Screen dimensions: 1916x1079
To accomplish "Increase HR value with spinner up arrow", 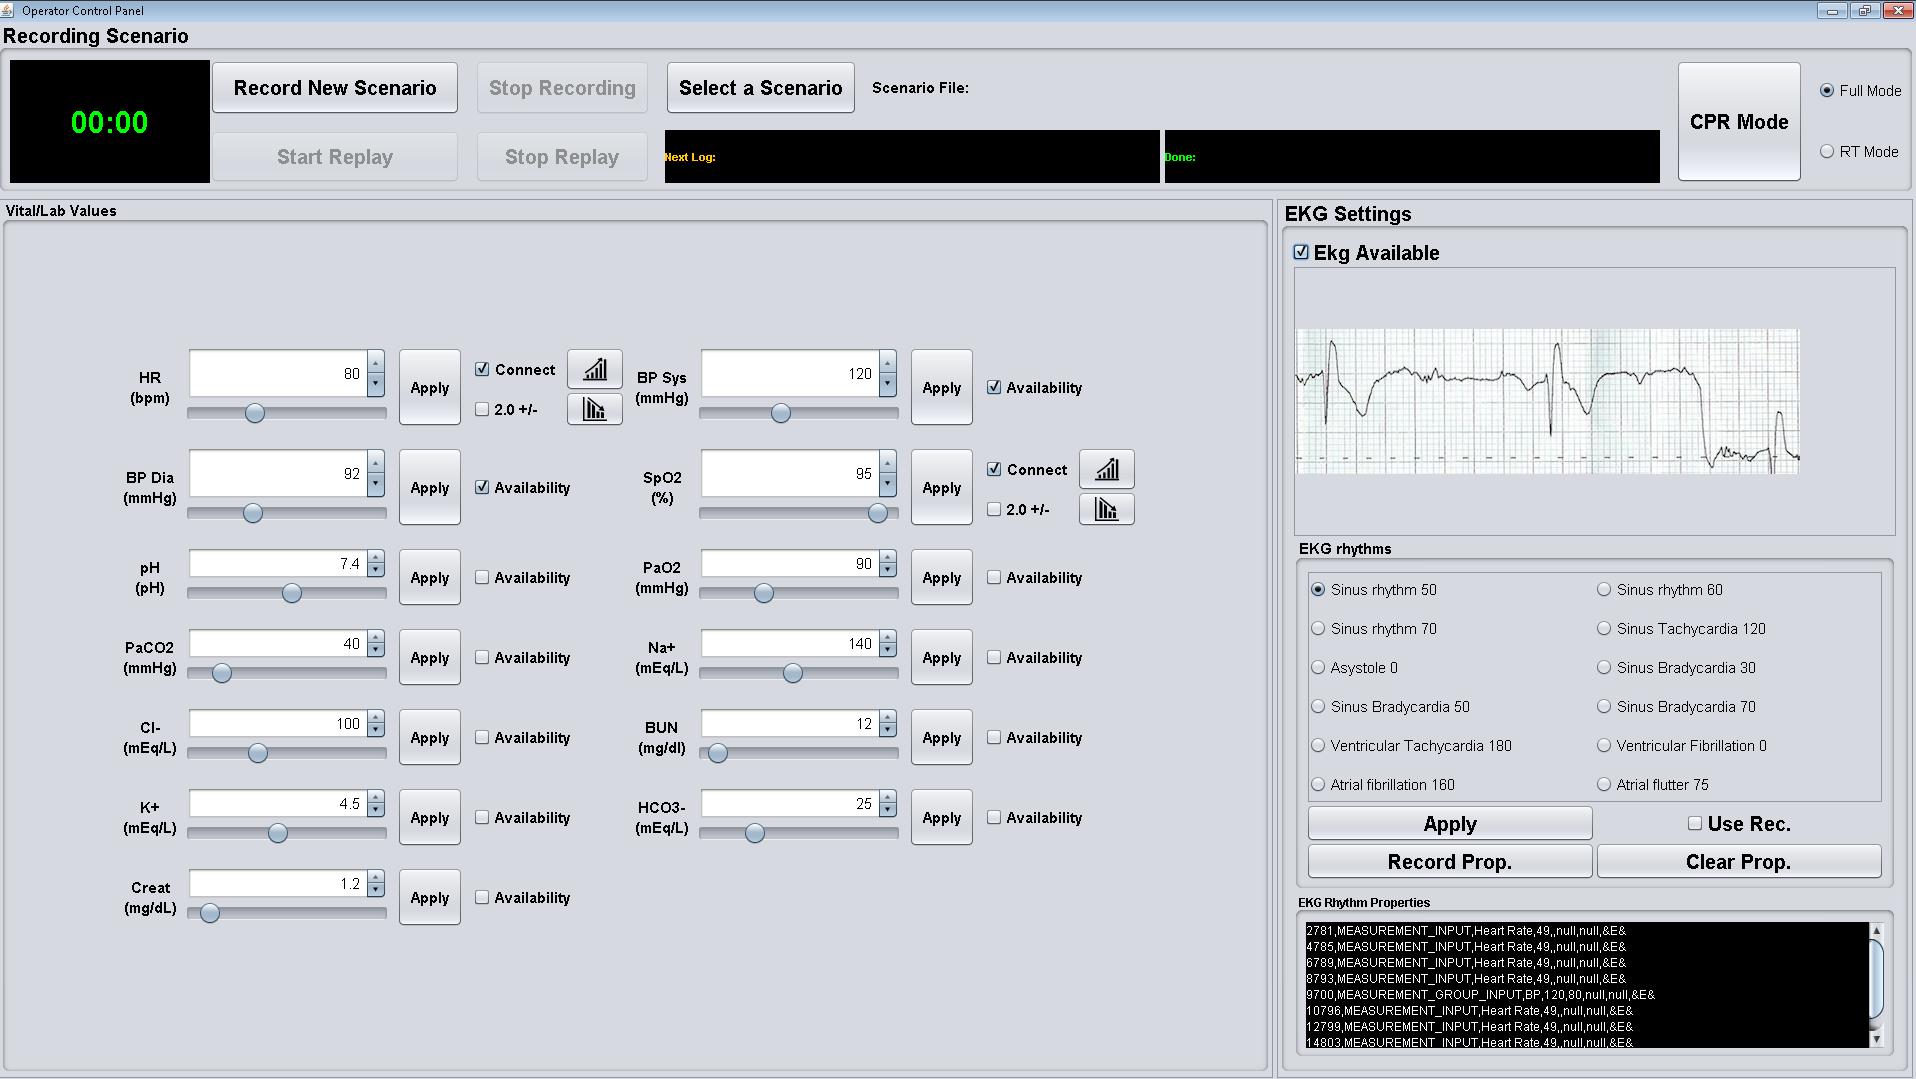I will (x=376, y=362).
